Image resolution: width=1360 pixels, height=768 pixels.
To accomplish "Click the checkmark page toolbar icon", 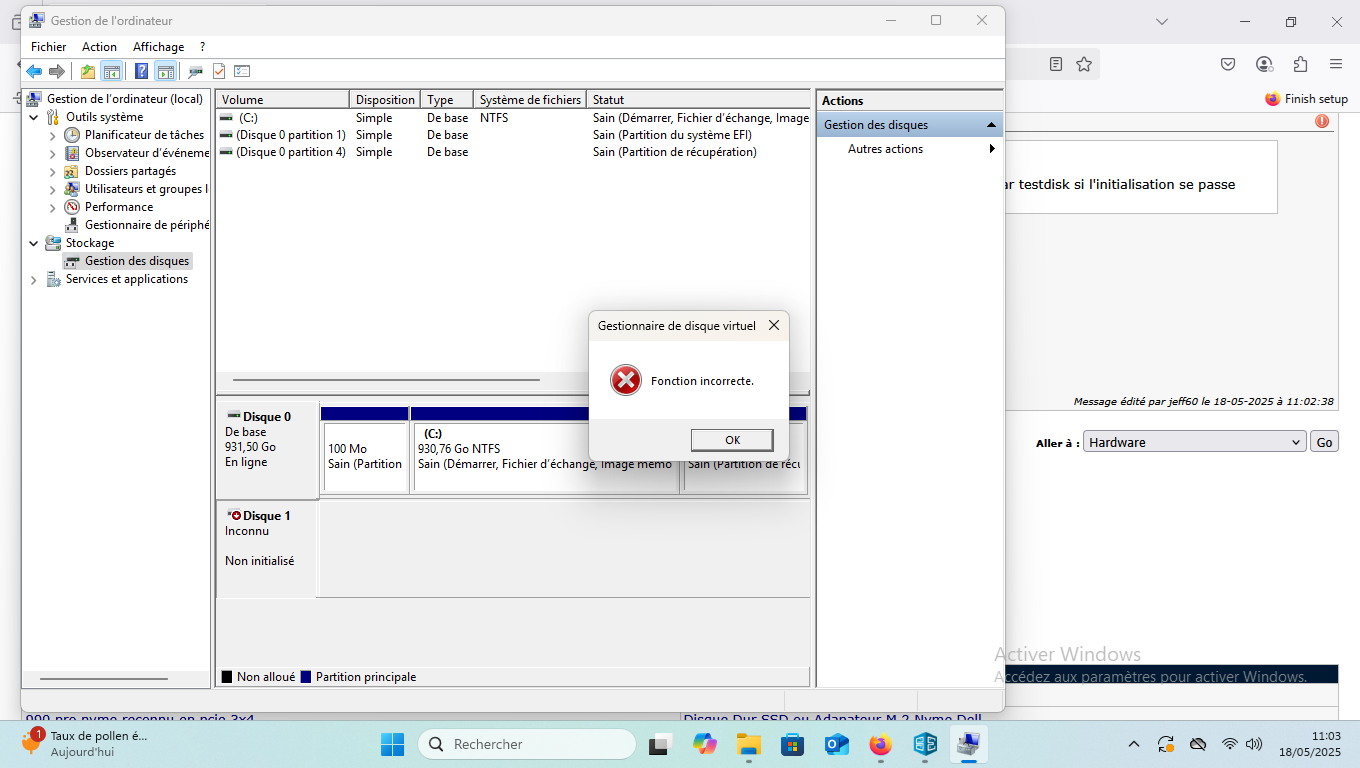I will [x=219, y=71].
